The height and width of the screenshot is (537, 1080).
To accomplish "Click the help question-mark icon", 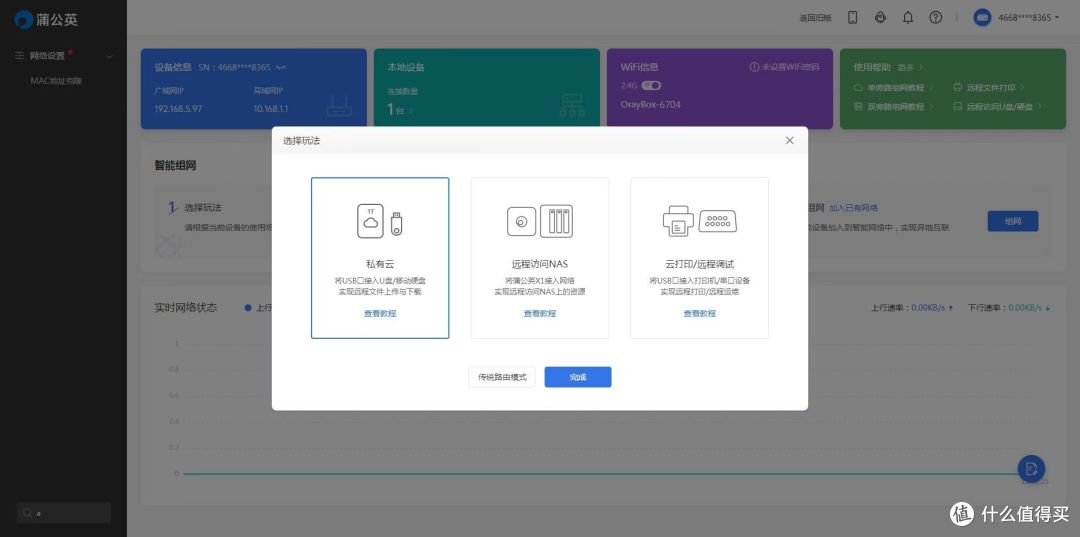I will coord(935,17).
